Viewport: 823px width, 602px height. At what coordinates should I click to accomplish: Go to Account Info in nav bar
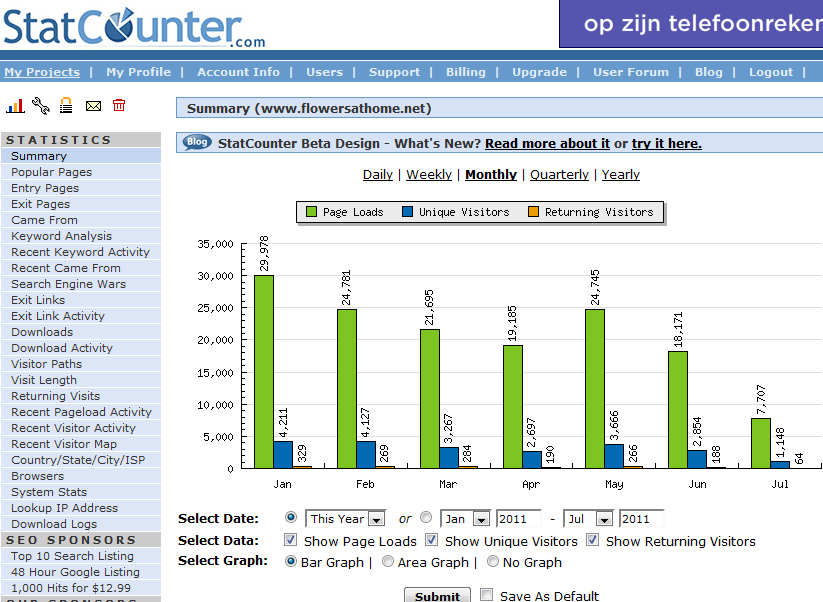(x=238, y=72)
